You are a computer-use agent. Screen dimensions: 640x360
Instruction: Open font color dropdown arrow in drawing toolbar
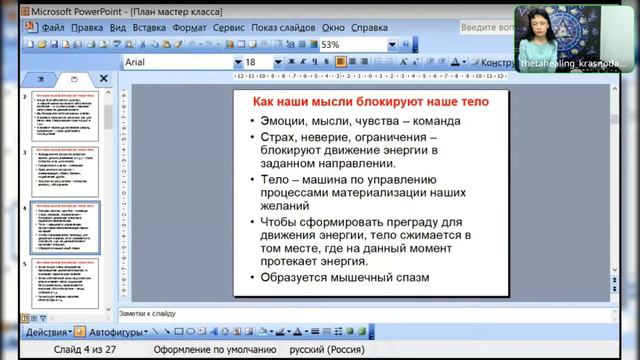point(307,331)
